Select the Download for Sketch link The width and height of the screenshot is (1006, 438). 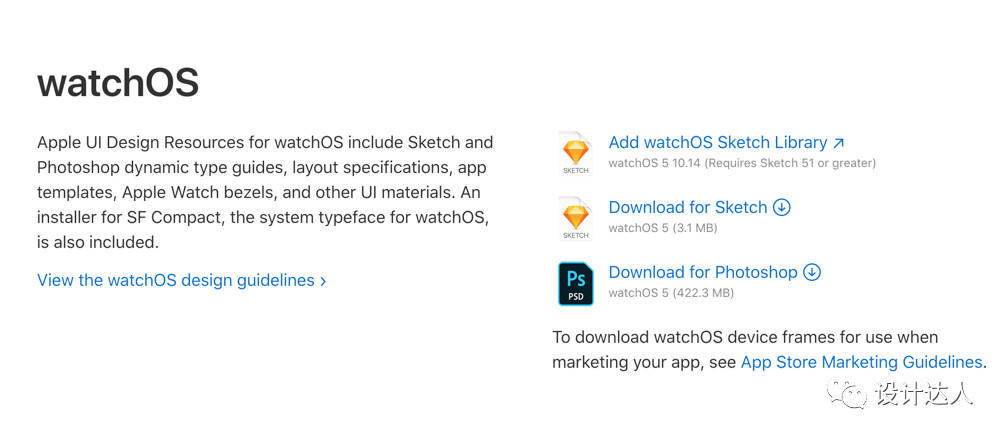coord(687,208)
